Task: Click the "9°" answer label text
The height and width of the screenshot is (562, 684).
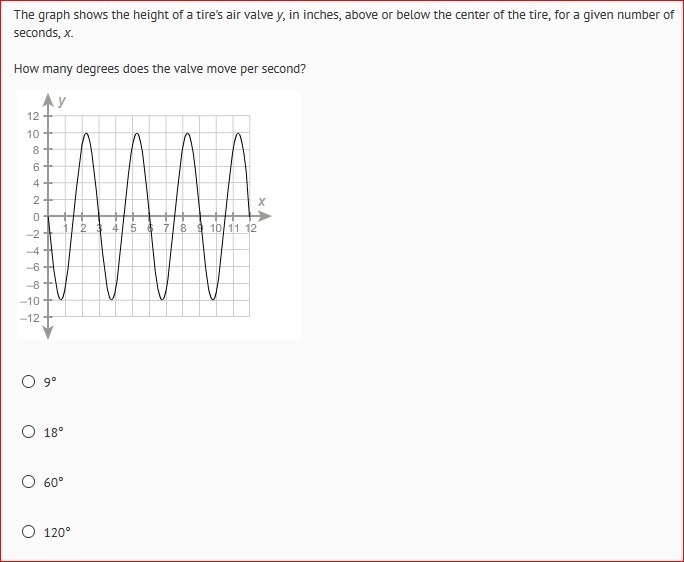Action: 50,382
